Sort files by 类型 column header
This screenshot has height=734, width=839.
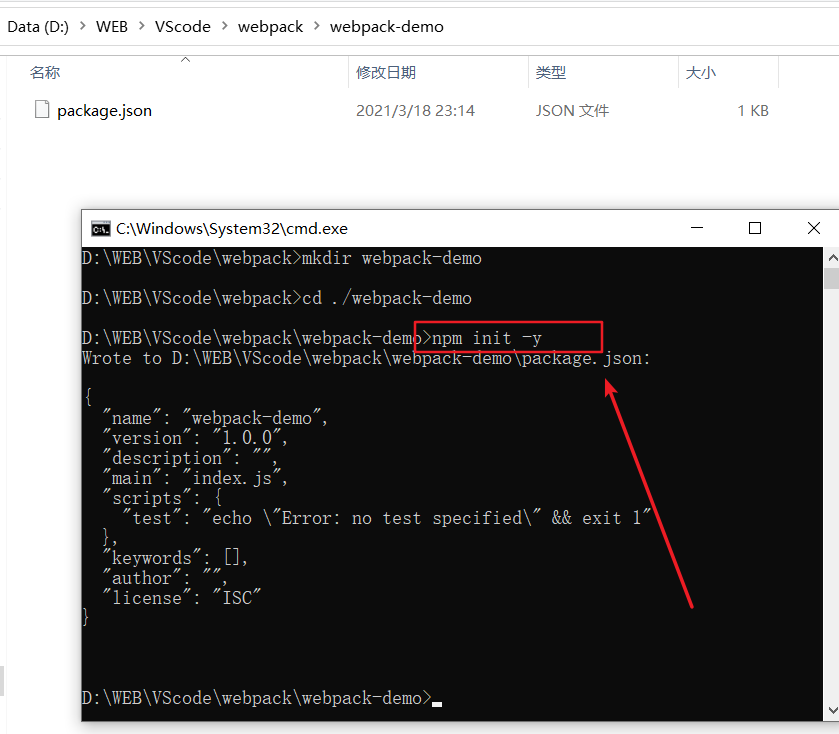(551, 72)
